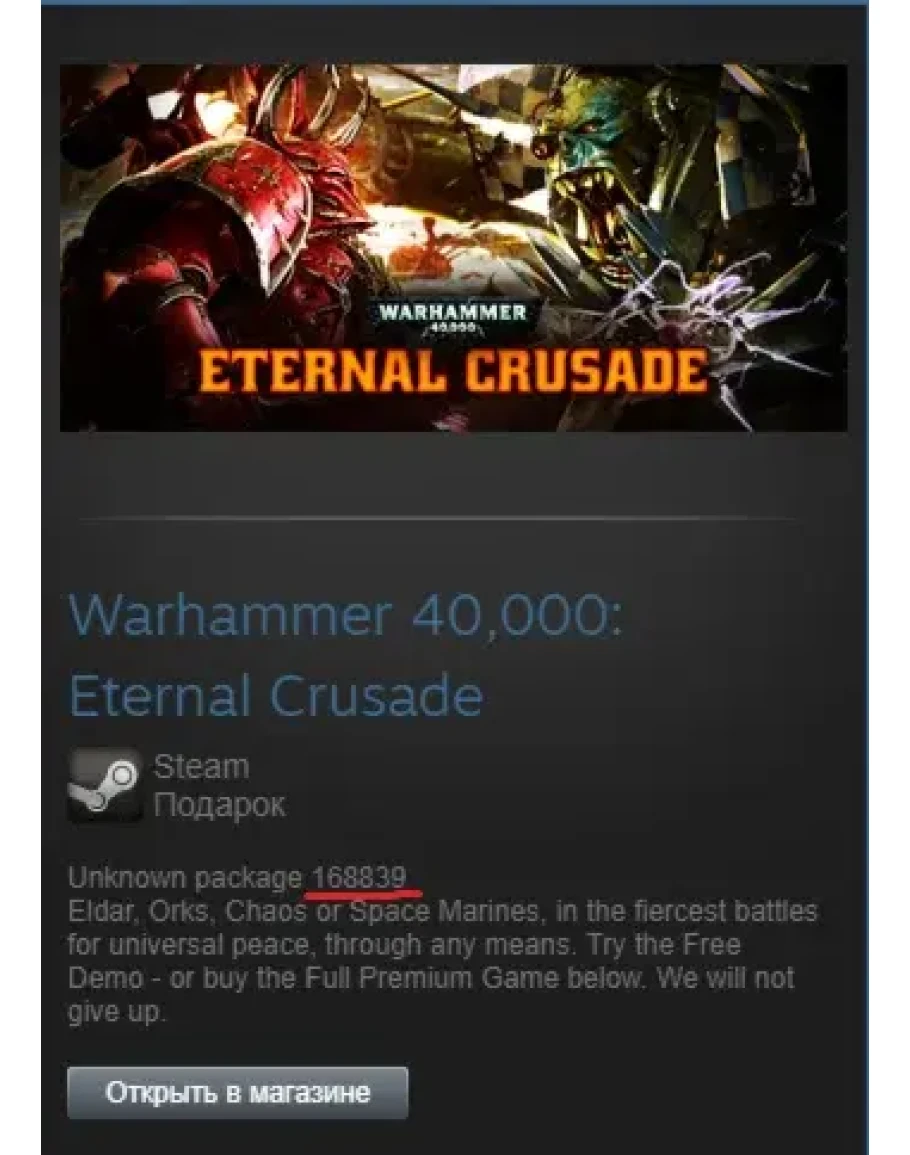Click Full Premium Game in the description
910x1155 pixels.
[x=432, y=978]
